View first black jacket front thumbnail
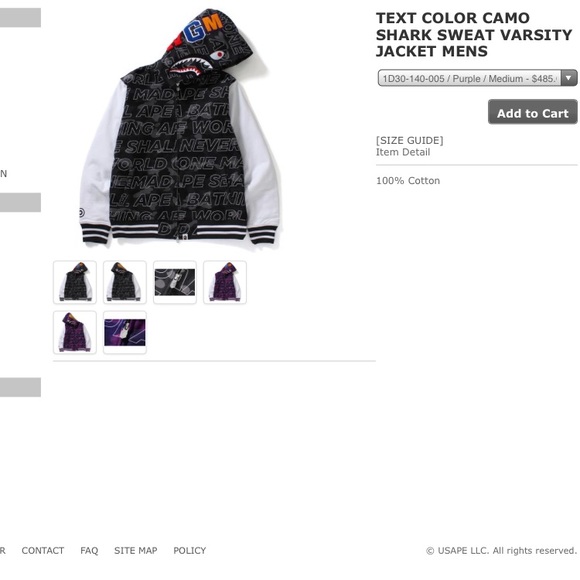 click(x=75, y=282)
